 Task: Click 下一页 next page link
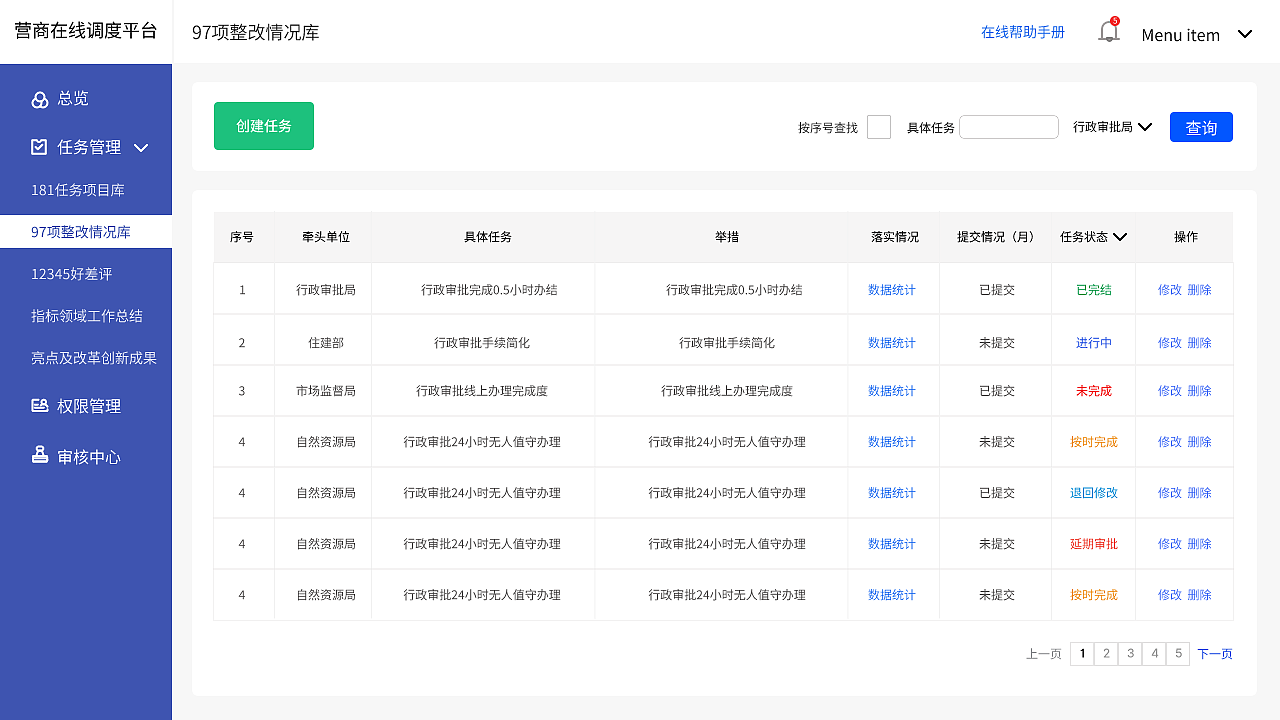(1215, 654)
